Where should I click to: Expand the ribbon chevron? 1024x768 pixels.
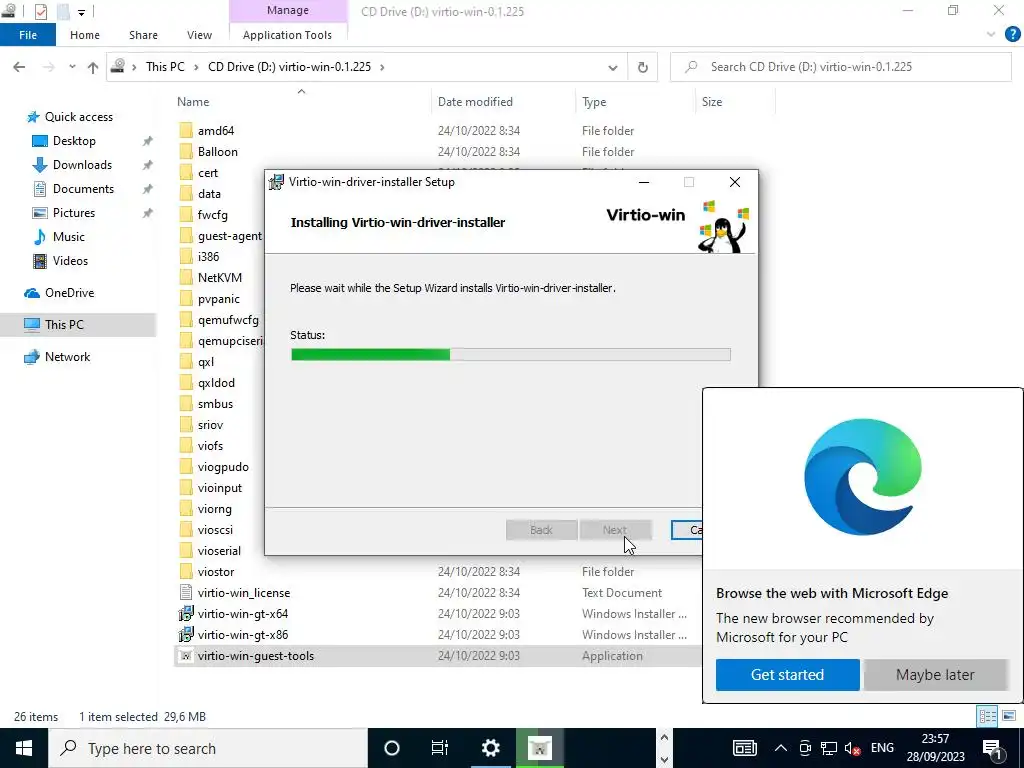(991, 35)
